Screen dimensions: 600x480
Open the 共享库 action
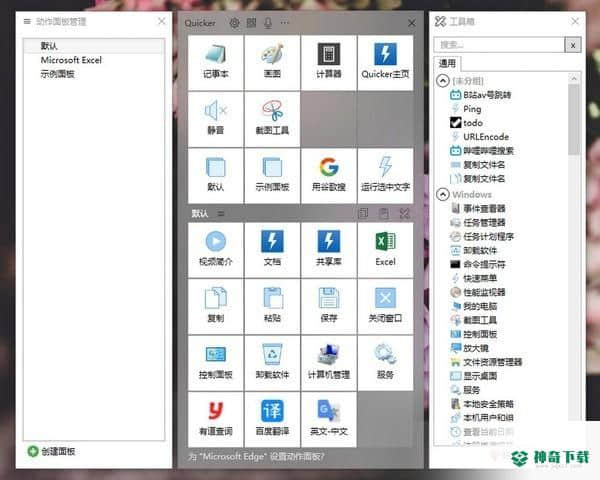[x=329, y=250]
